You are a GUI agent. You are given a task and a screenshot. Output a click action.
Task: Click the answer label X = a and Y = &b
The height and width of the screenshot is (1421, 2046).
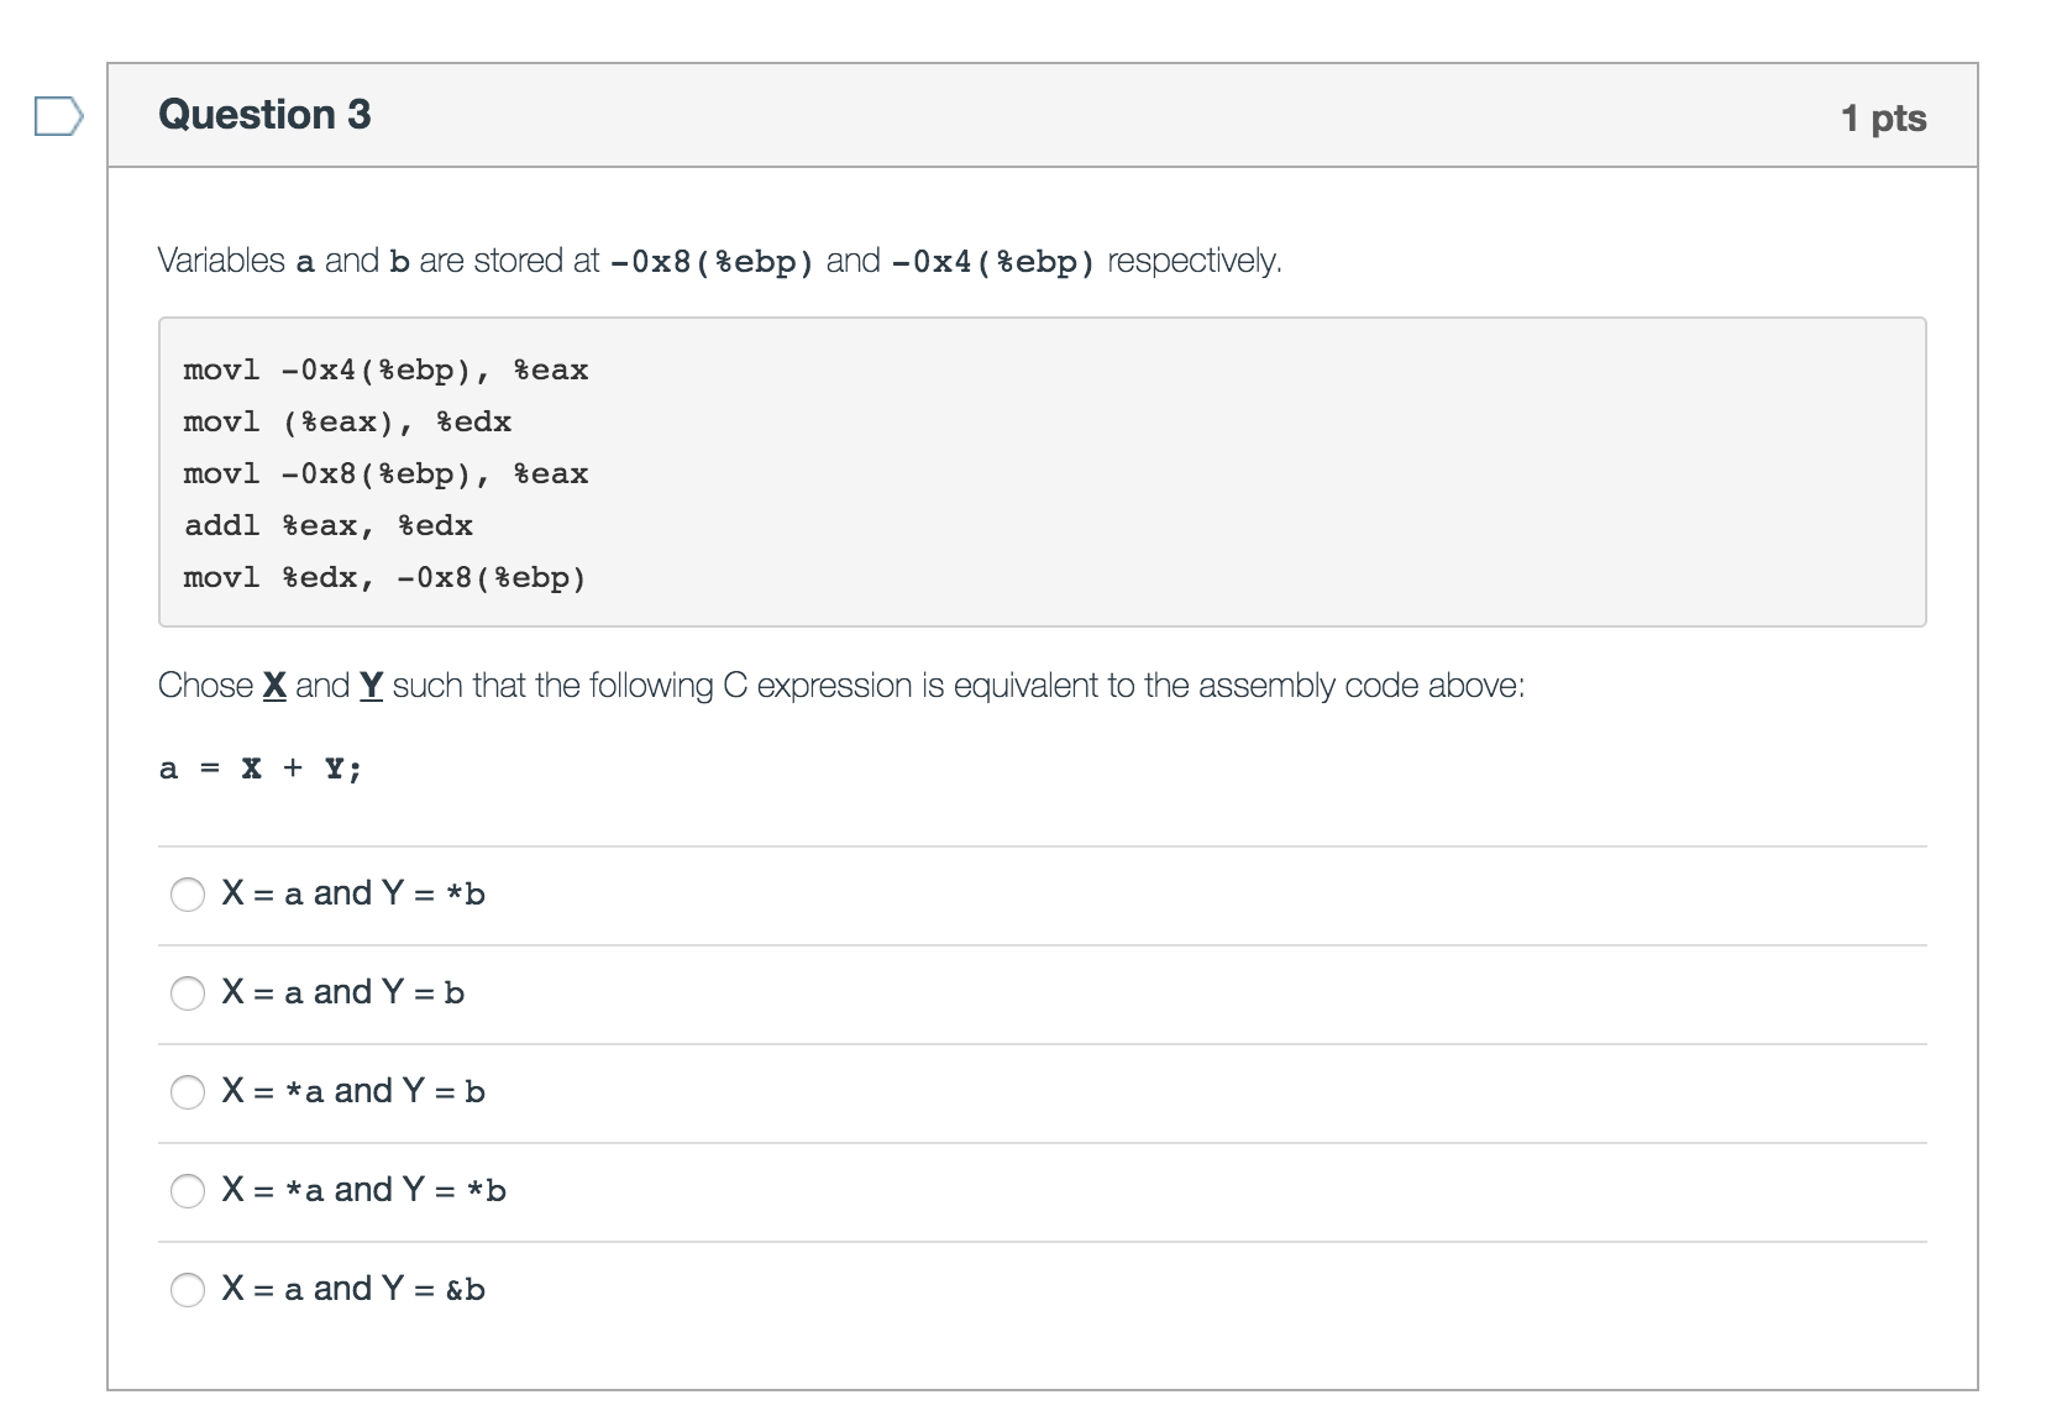(x=352, y=1289)
